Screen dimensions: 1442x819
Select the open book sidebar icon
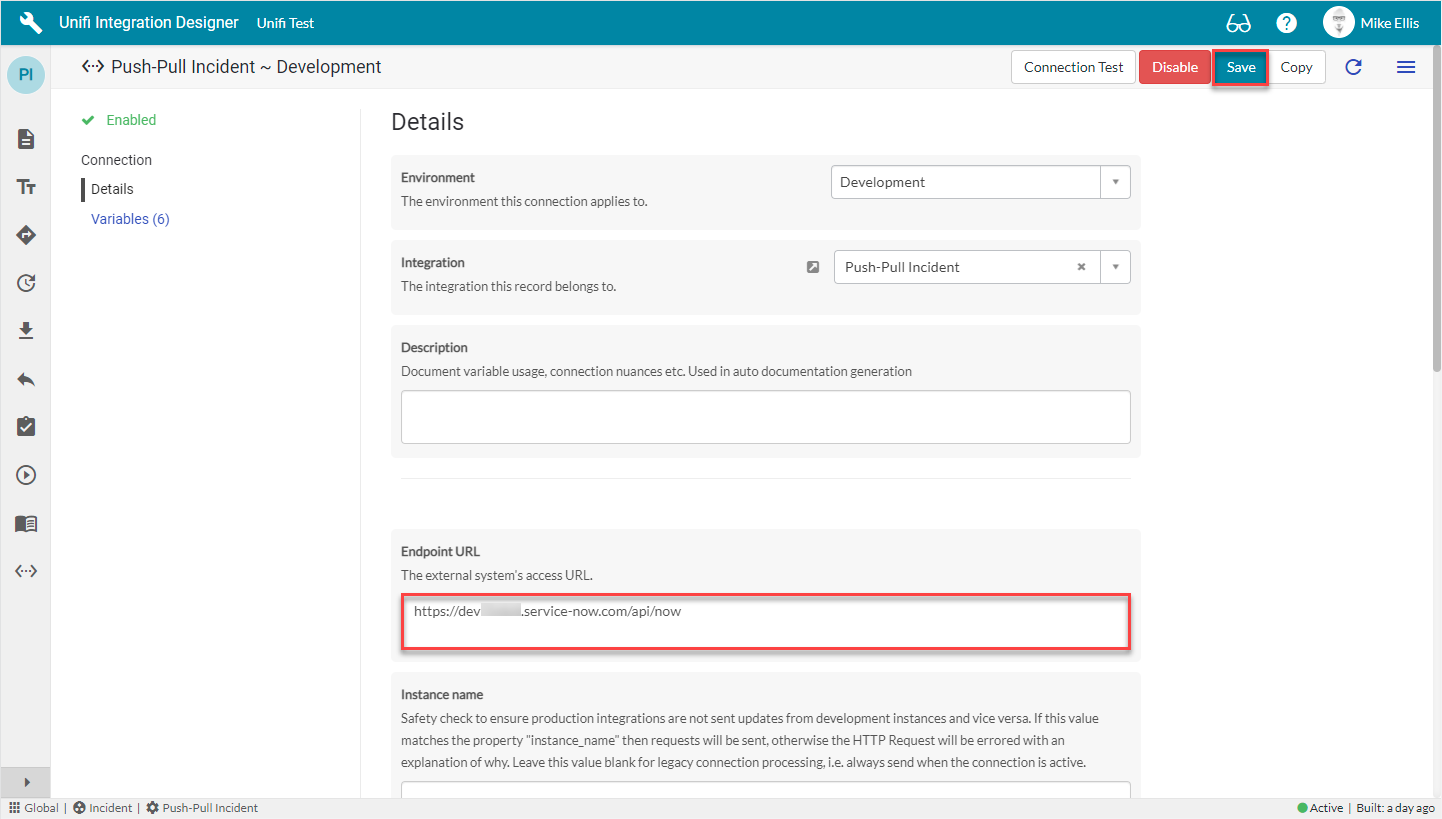pos(26,524)
